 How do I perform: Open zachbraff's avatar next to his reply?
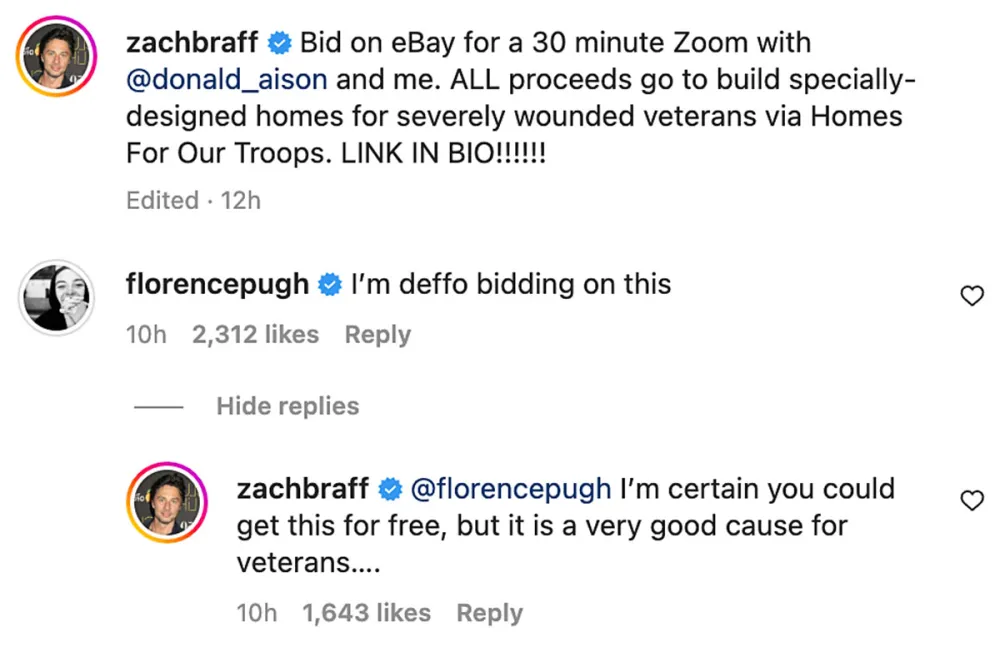pos(167,501)
